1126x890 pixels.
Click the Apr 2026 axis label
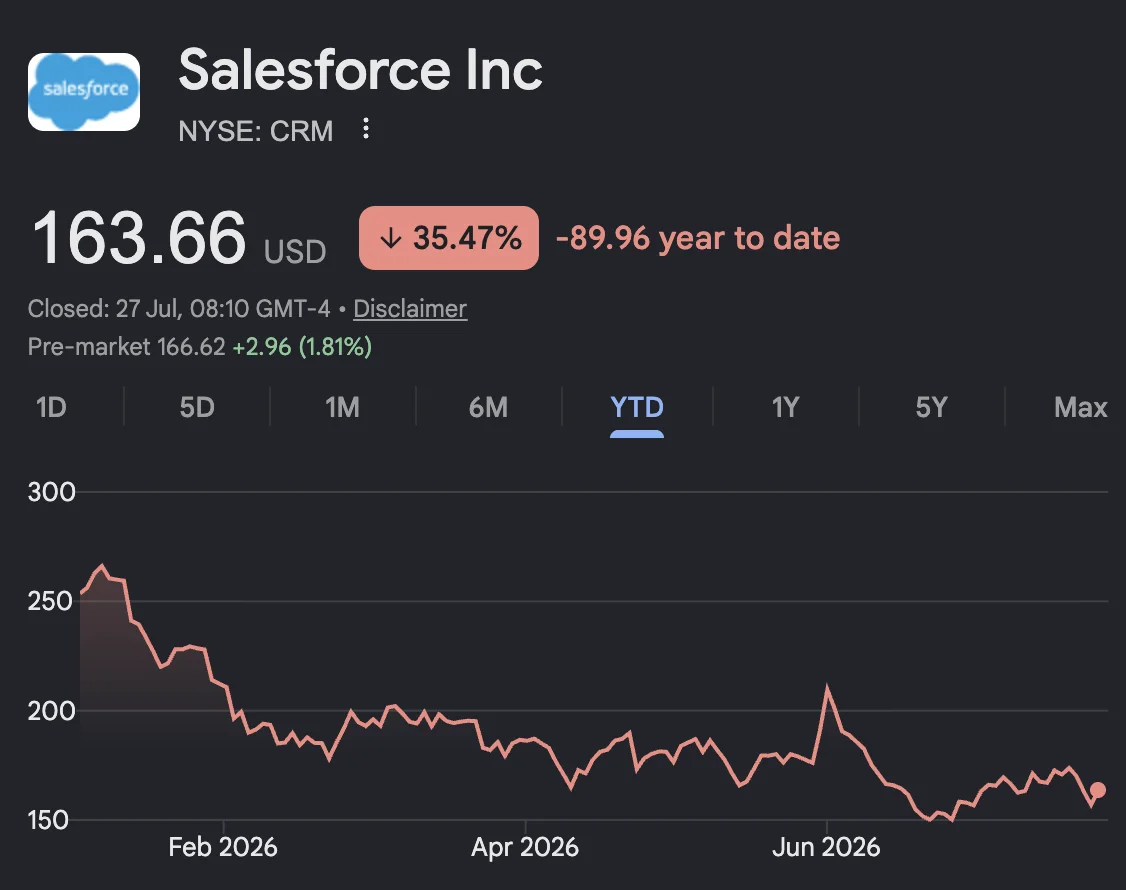pyautogui.click(x=525, y=848)
